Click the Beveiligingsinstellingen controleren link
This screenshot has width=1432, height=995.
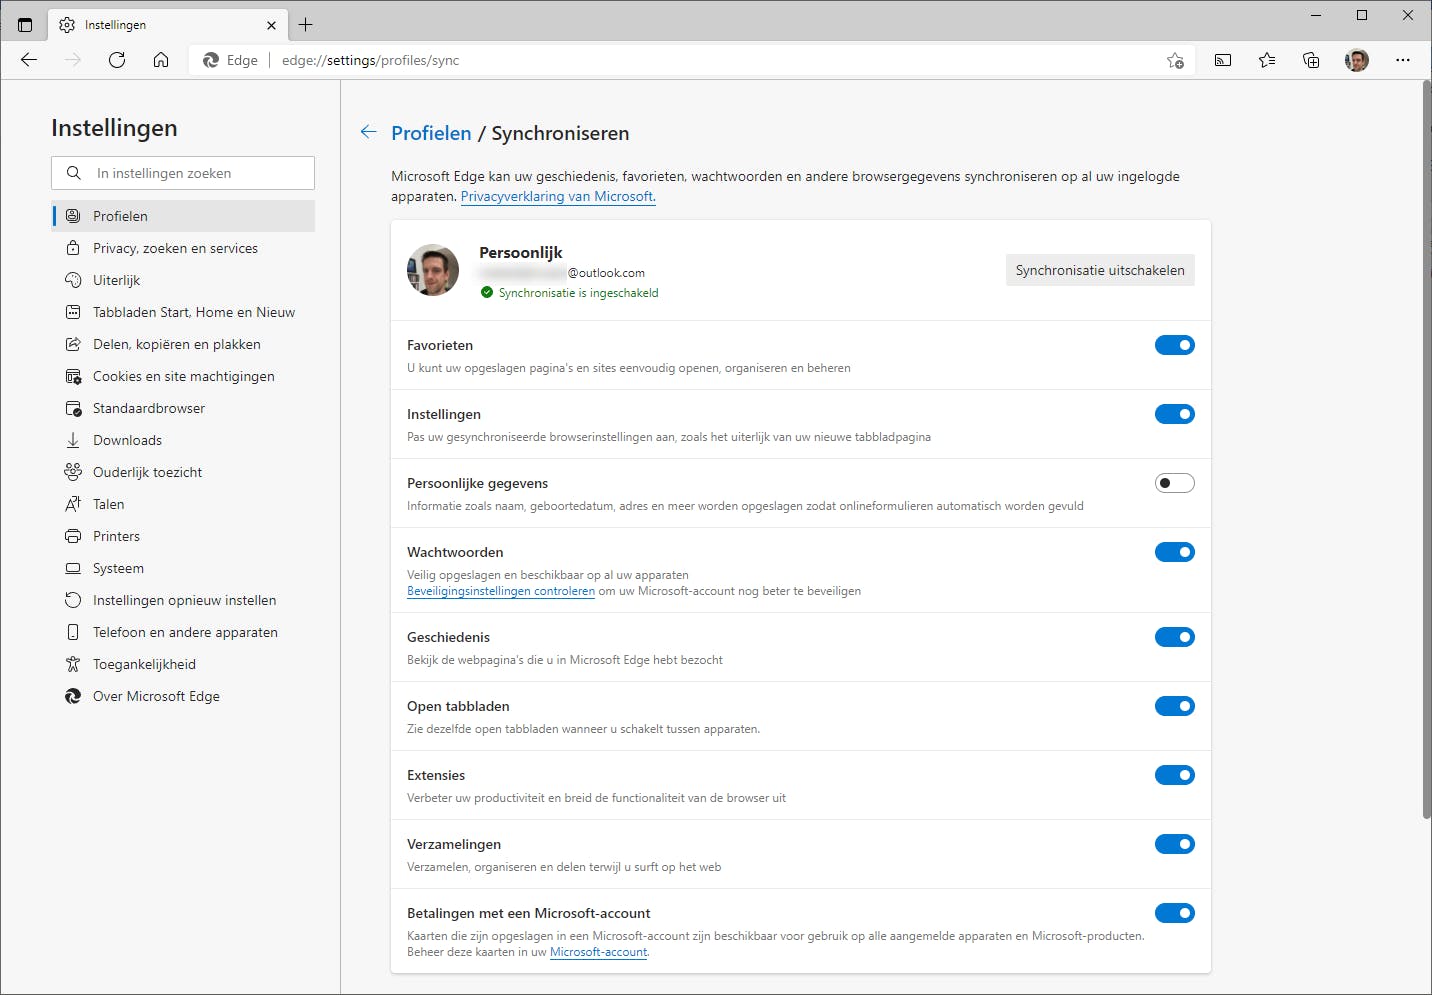pyautogui.click(x=500, y=591)
